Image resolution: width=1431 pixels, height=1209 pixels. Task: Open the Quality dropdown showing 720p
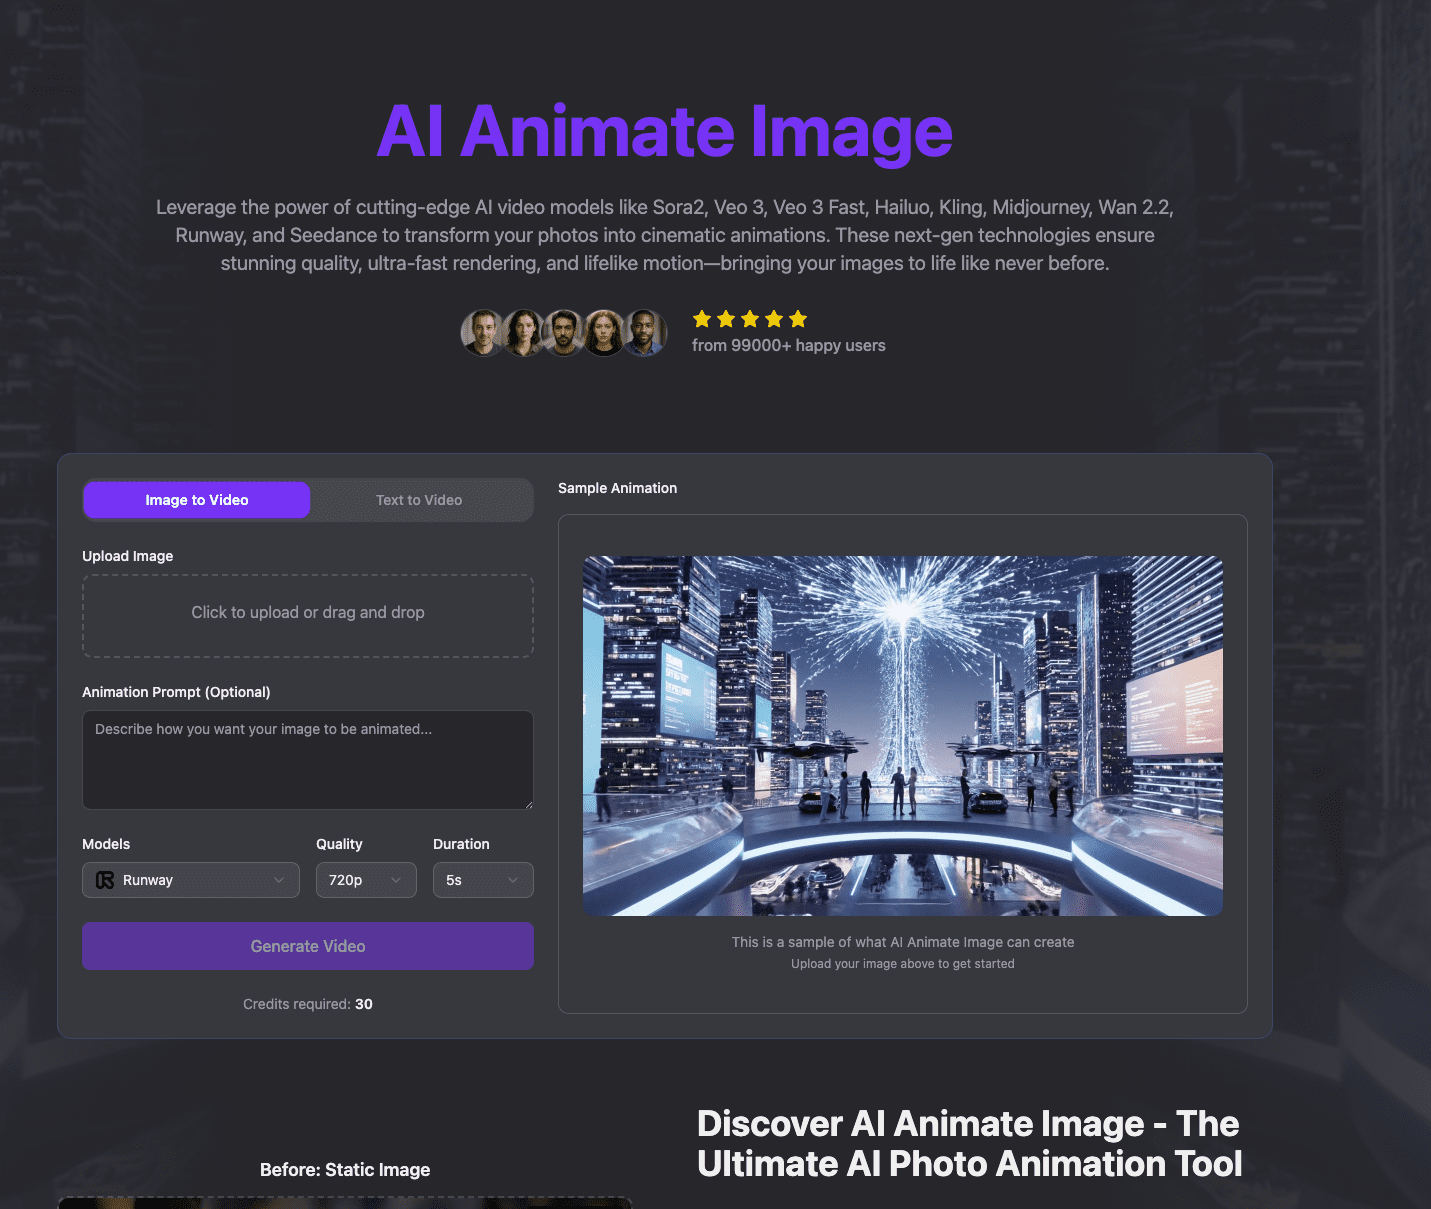tap(366, 880)
